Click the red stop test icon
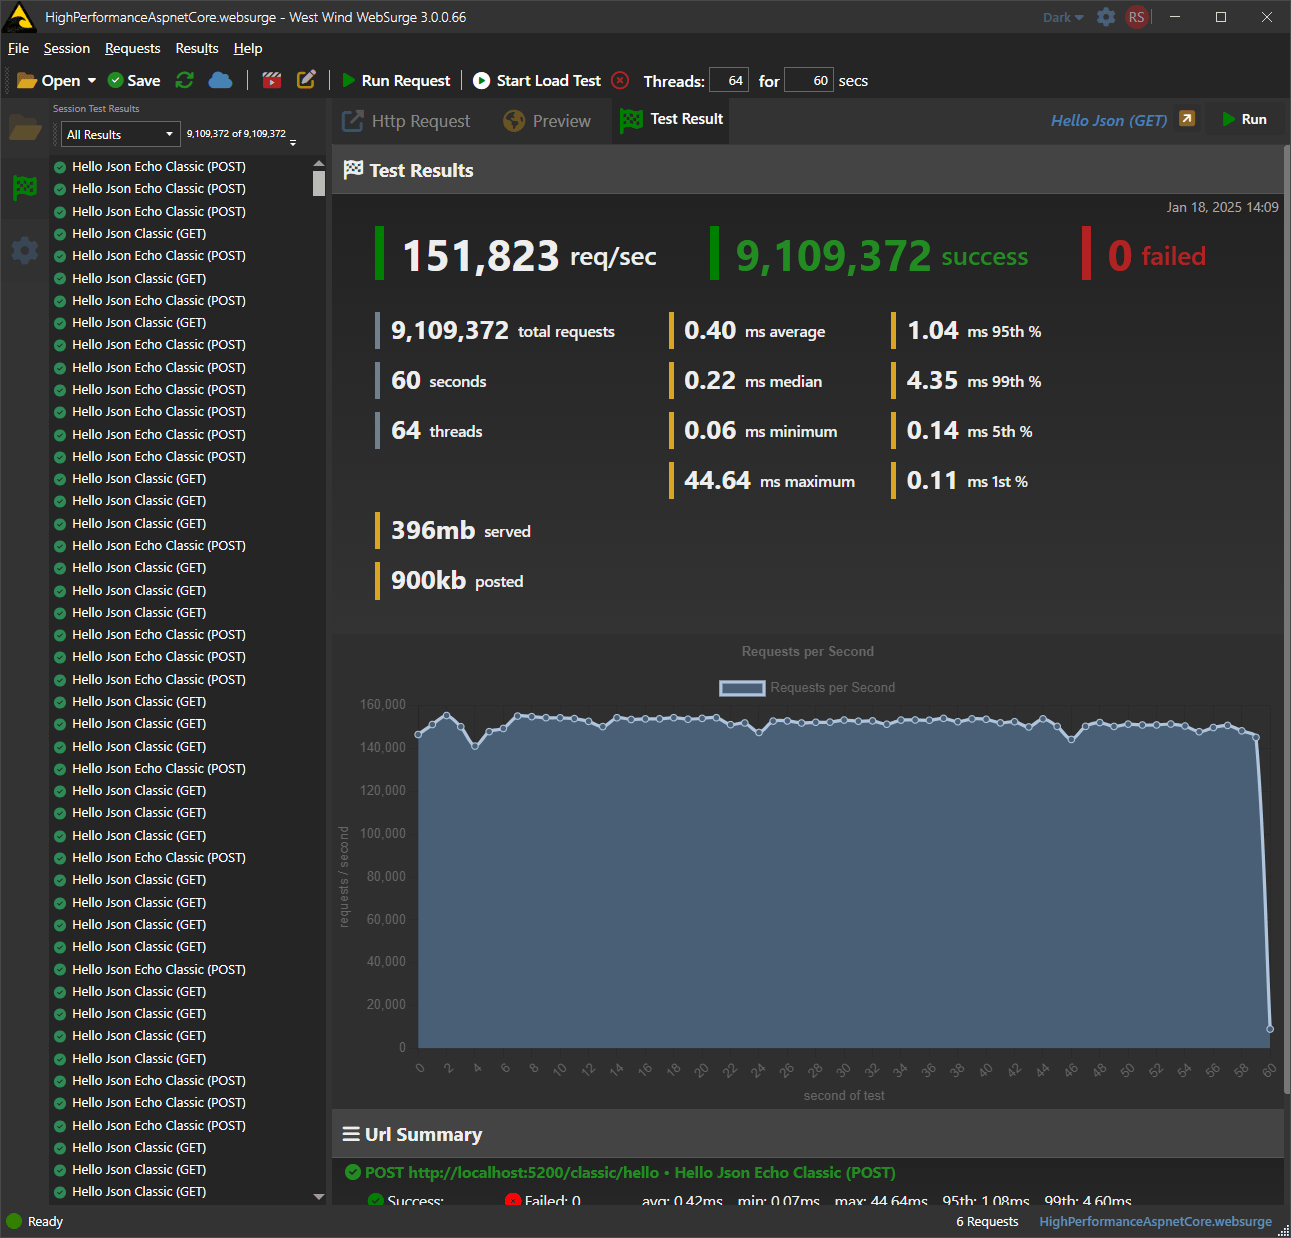This screenshot has height=1238, width=1291. (x=620, y=80)
